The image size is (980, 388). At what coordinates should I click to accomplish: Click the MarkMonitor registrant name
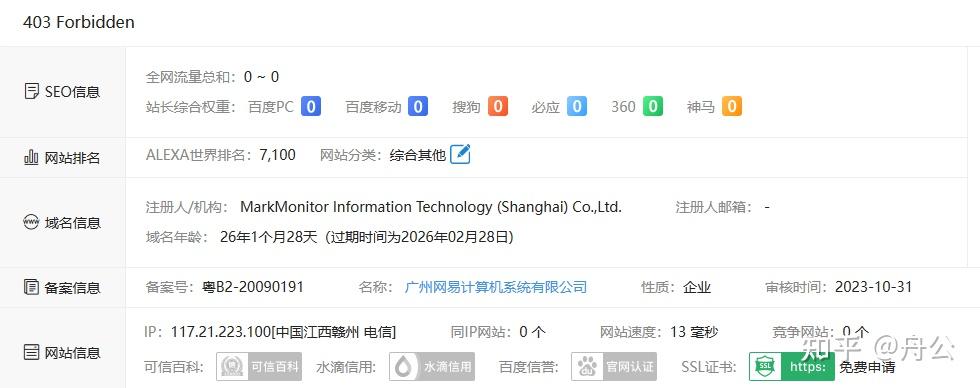point(431,207)
